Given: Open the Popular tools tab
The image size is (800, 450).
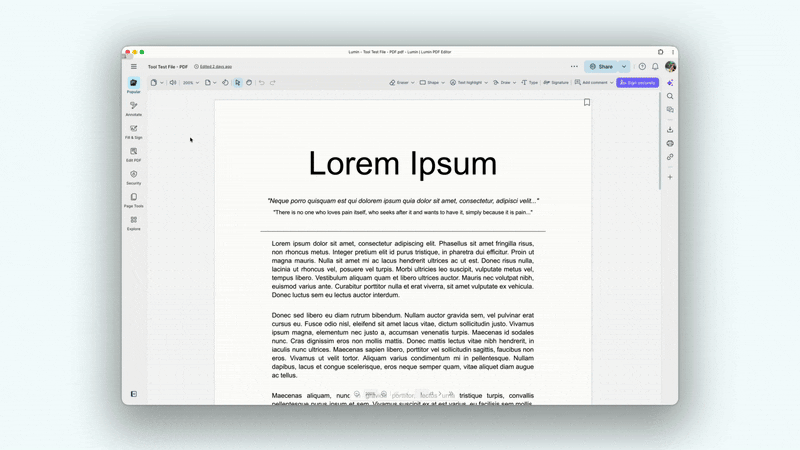Looking at the screenshot, I should [x=134, y=85].
